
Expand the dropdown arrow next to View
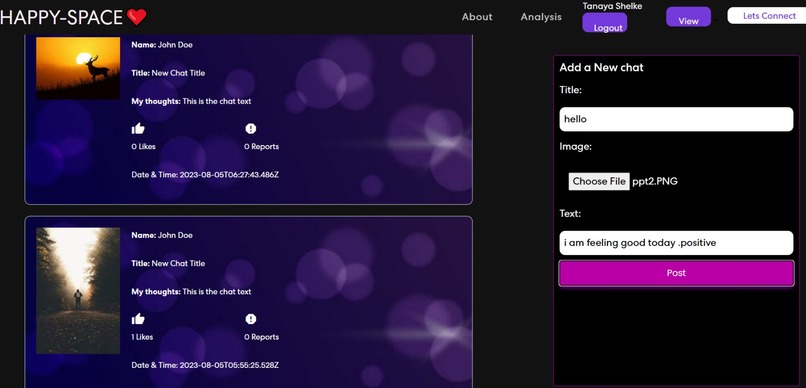[716, 21]
